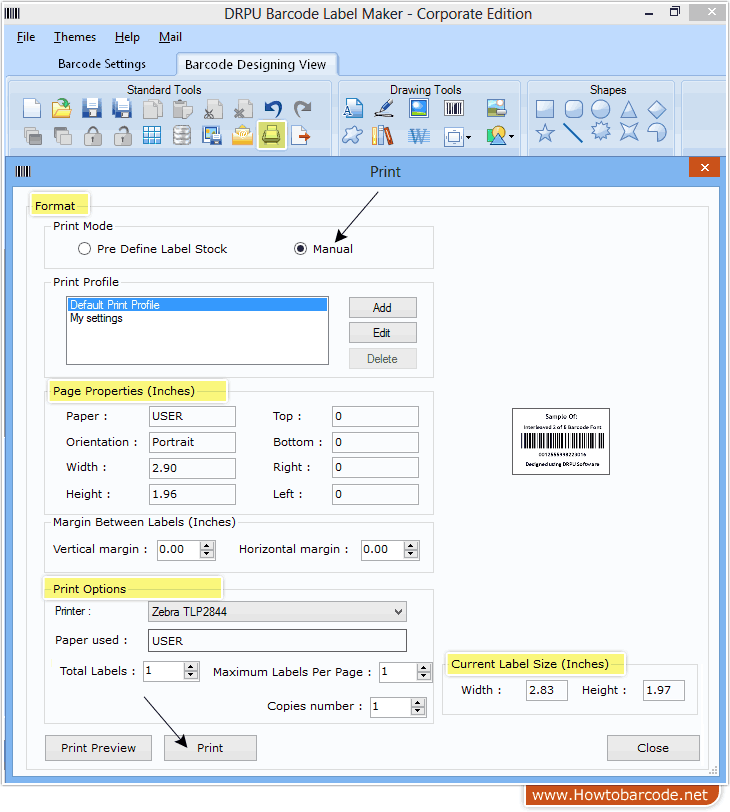
Task: Select the Text drawing tool
Action: (353, 108)
